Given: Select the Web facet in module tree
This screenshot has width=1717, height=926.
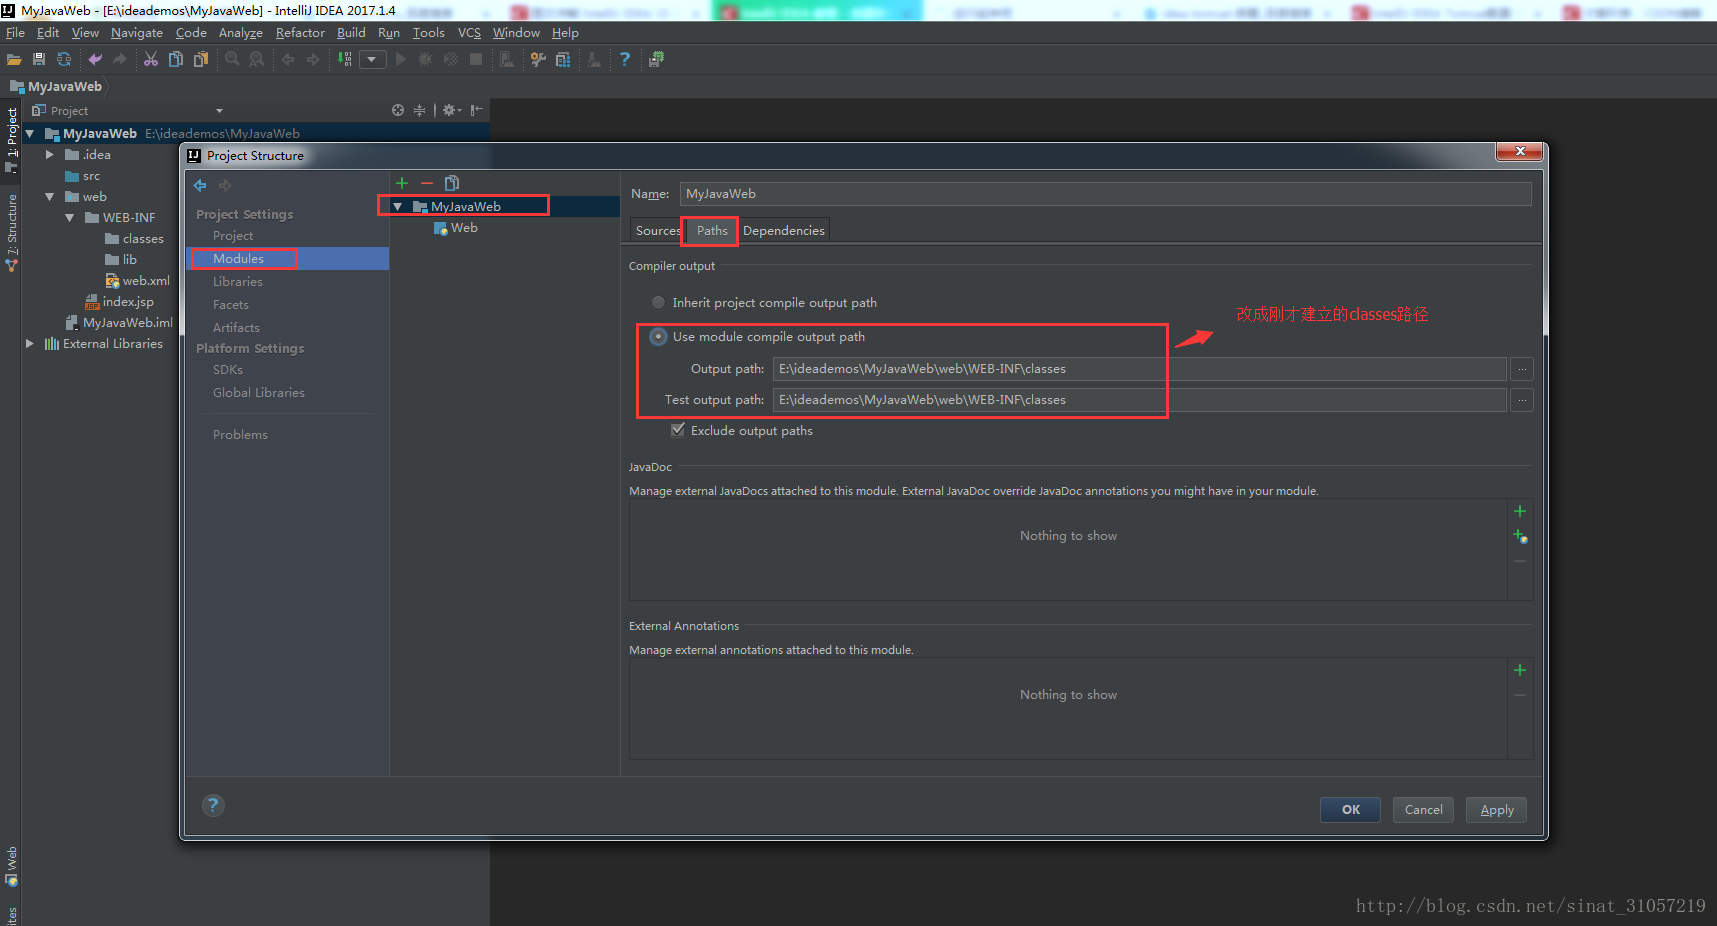Looking at the screenshot, I should point(456,228).
